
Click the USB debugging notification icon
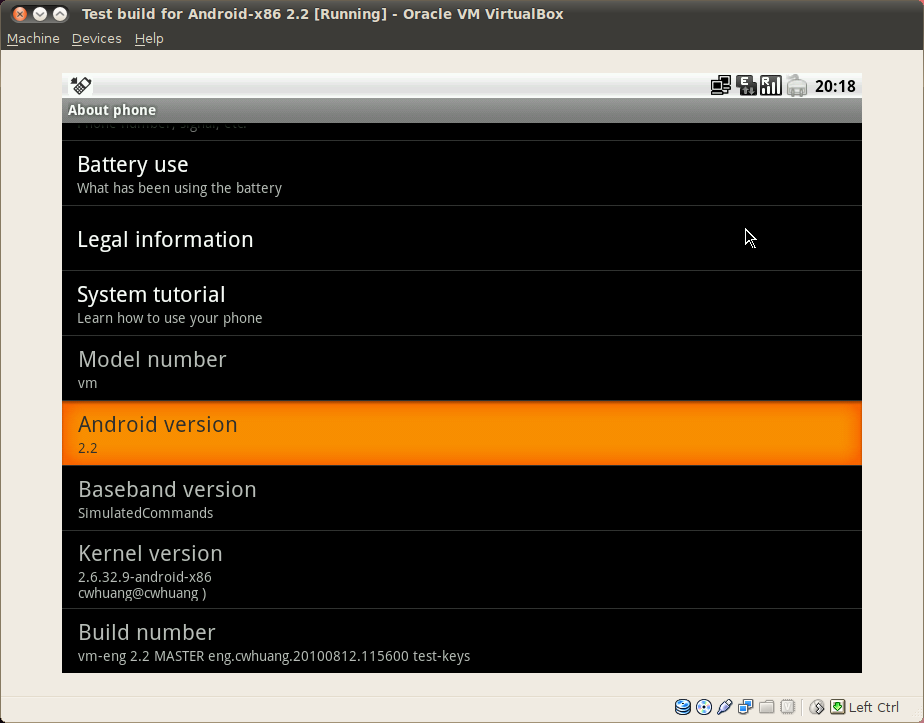(x=81, y=86)
